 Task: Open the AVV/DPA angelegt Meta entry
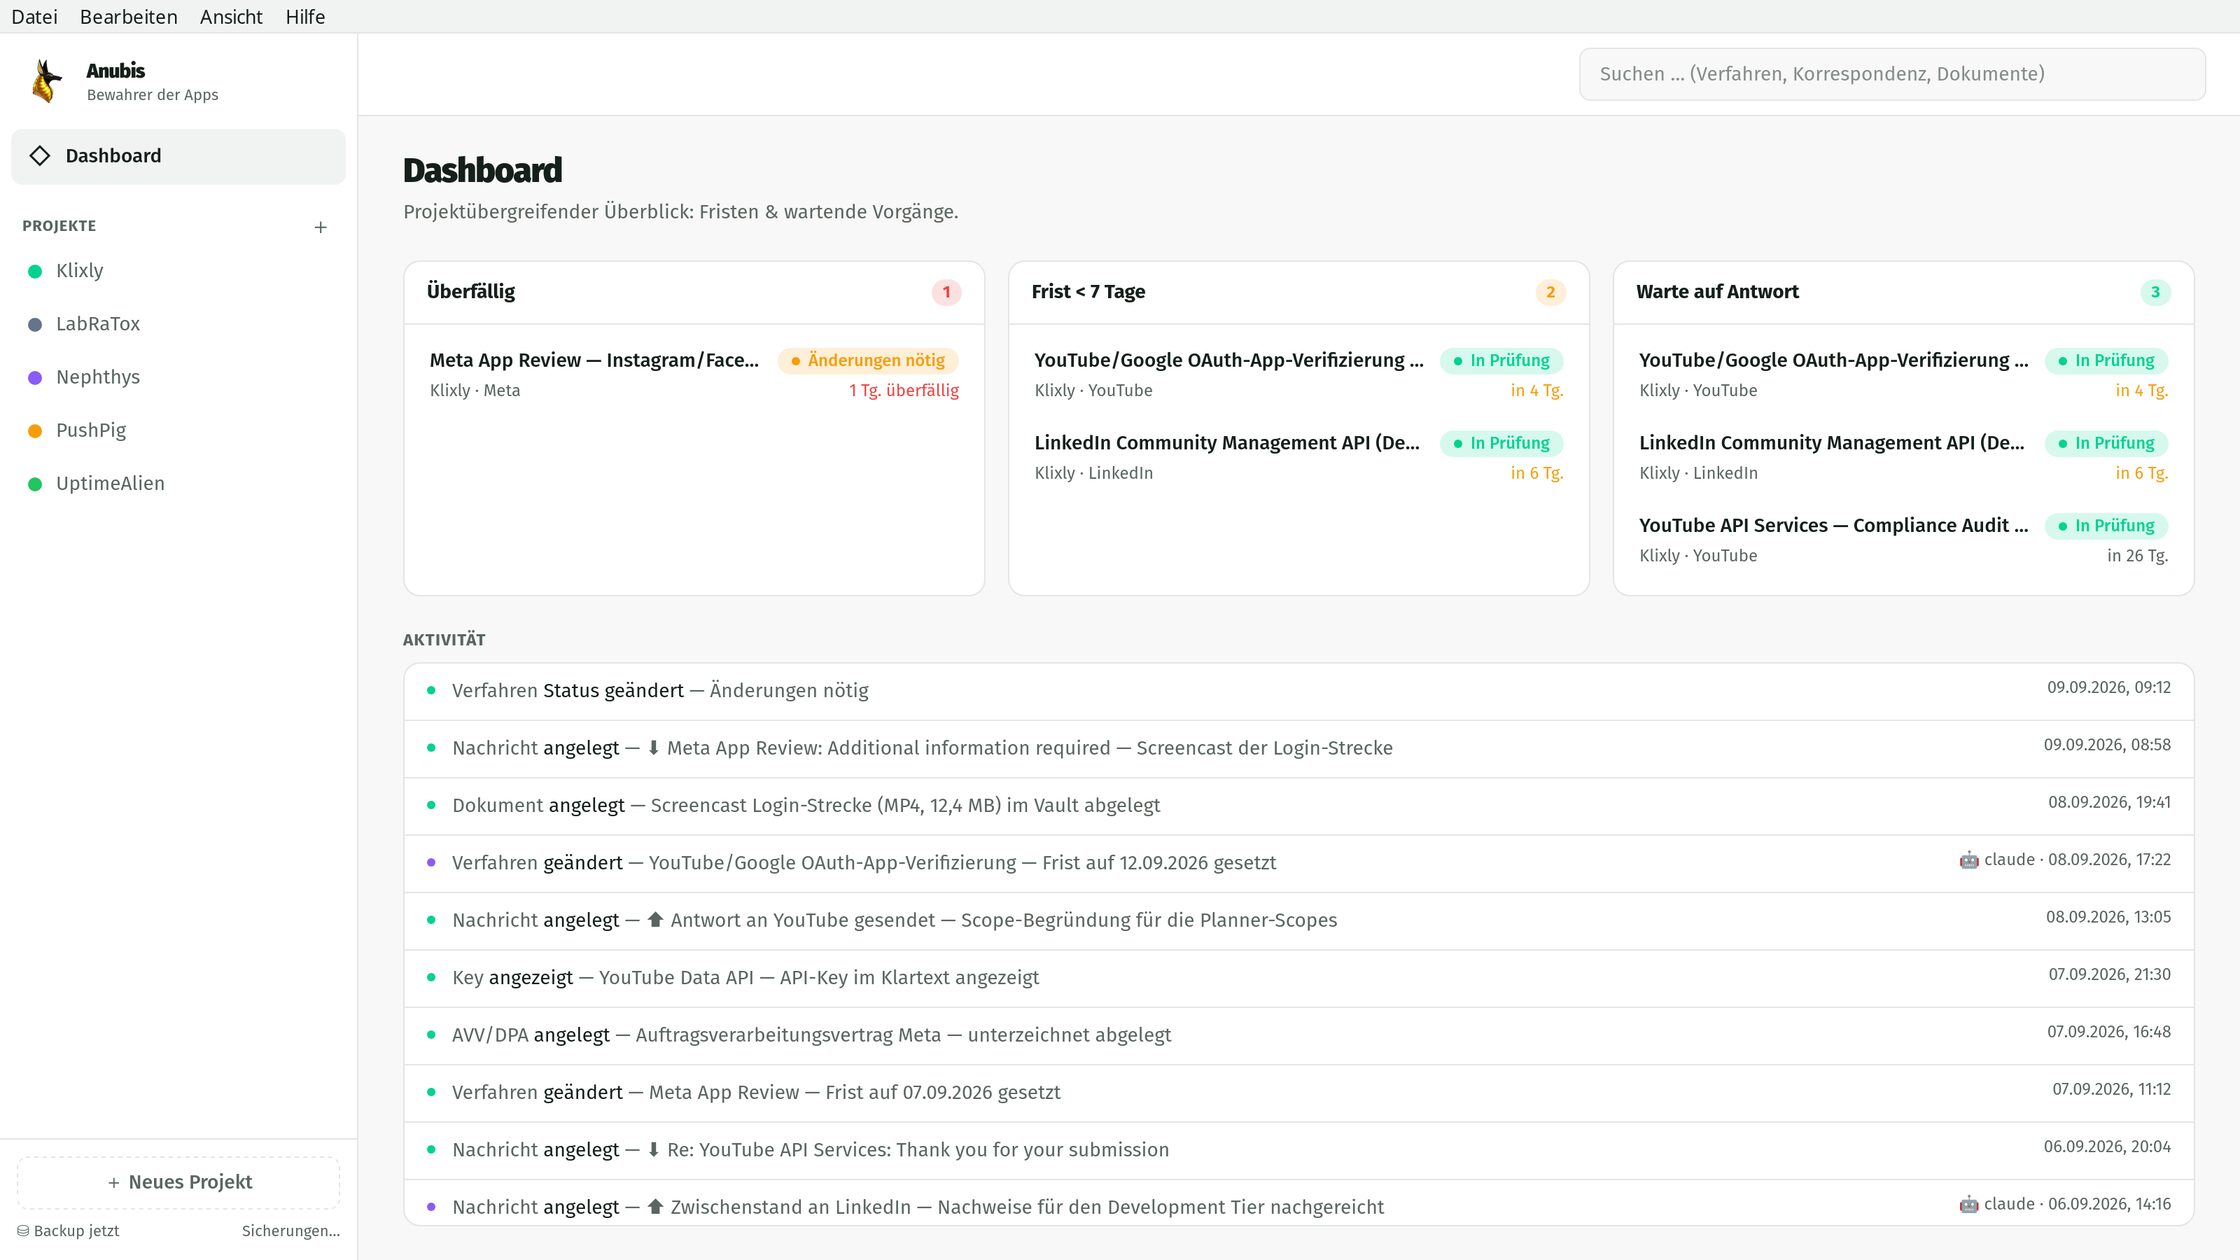click(1298, 1035)
